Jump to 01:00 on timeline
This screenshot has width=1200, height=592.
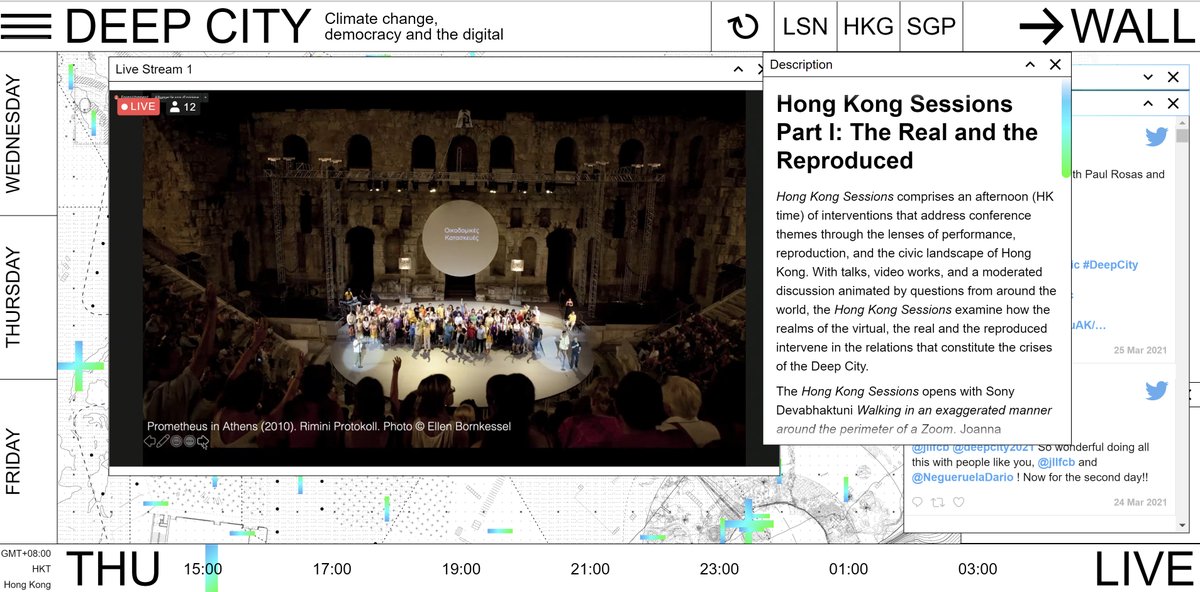point(848,569)
